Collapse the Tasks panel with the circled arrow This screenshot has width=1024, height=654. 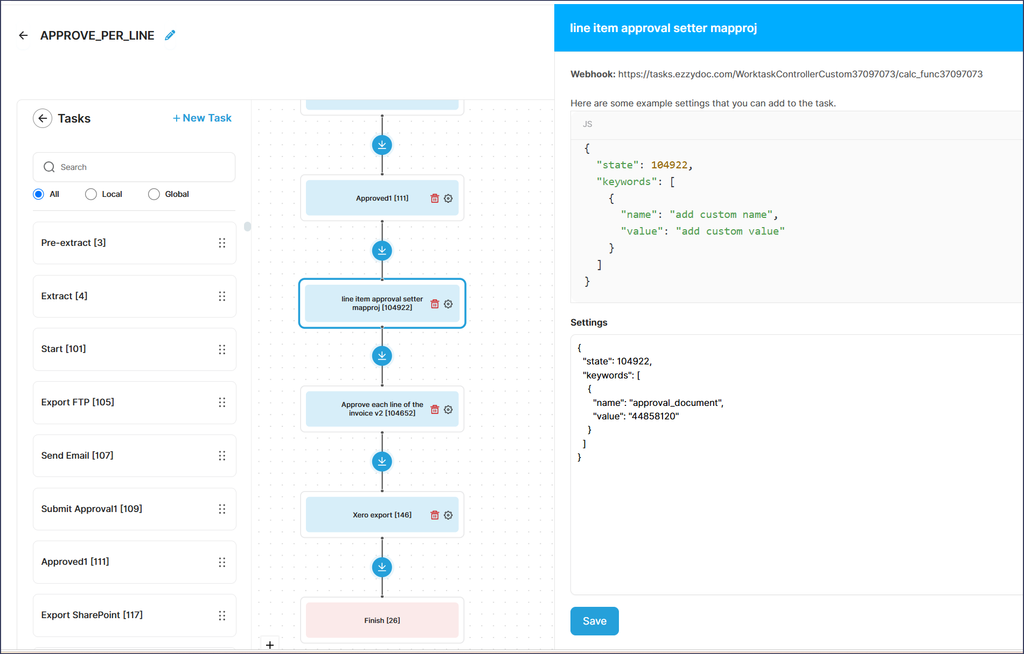click(42, 118)
